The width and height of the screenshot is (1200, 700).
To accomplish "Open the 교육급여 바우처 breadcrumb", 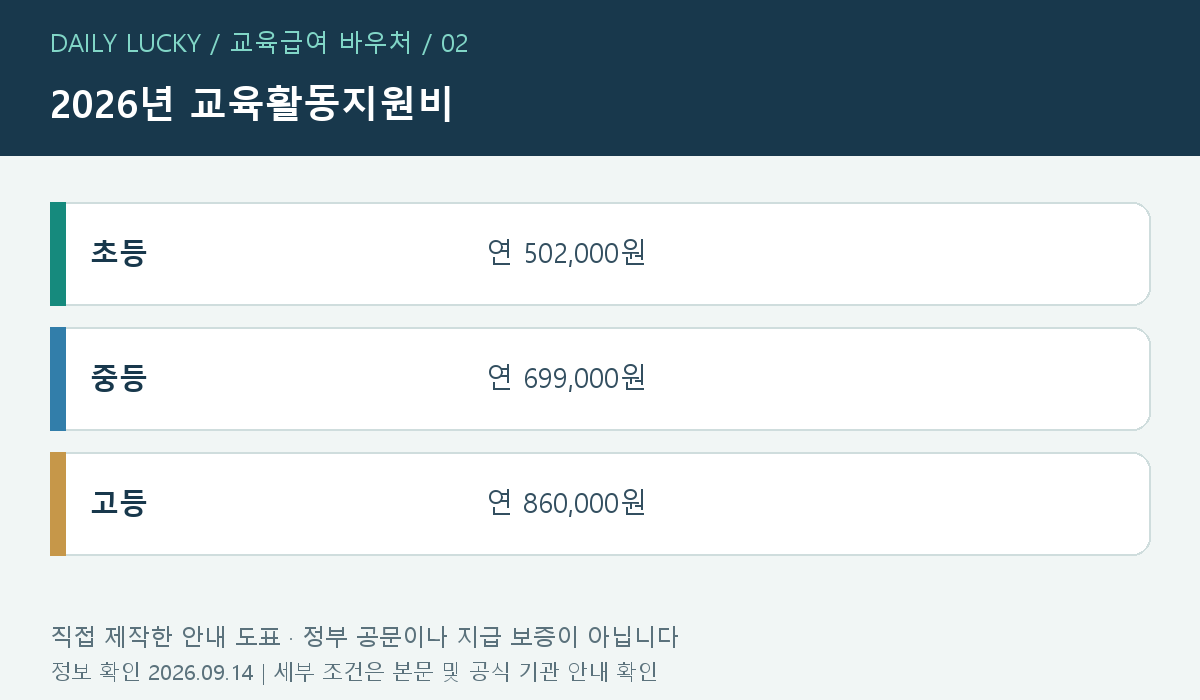I will [321, 43].
